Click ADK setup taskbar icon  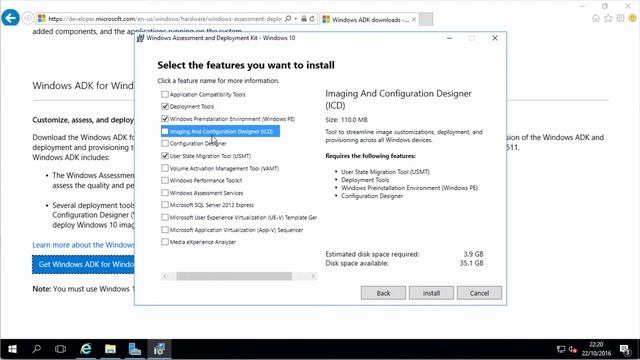[x=159, y=349]
